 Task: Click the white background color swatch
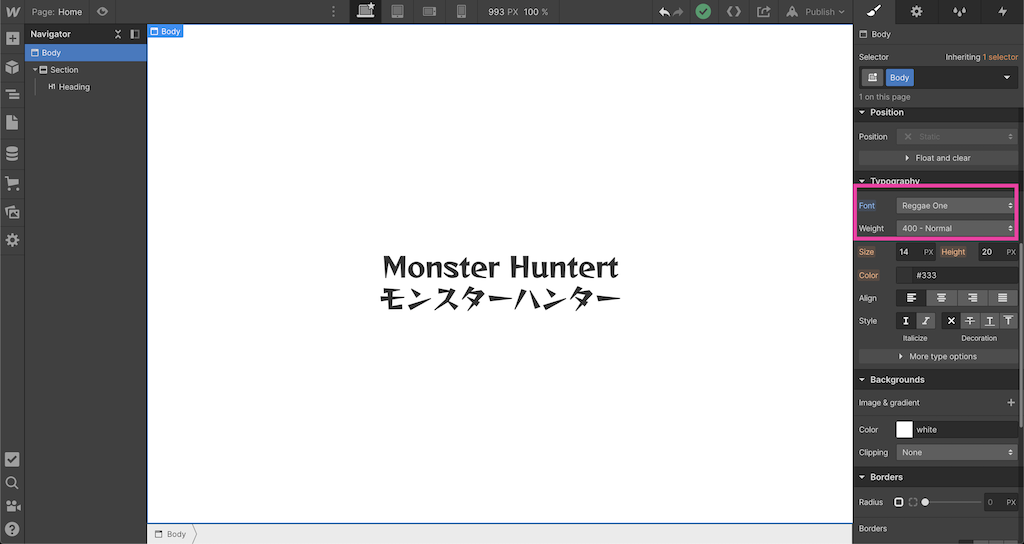pos(904,430)
